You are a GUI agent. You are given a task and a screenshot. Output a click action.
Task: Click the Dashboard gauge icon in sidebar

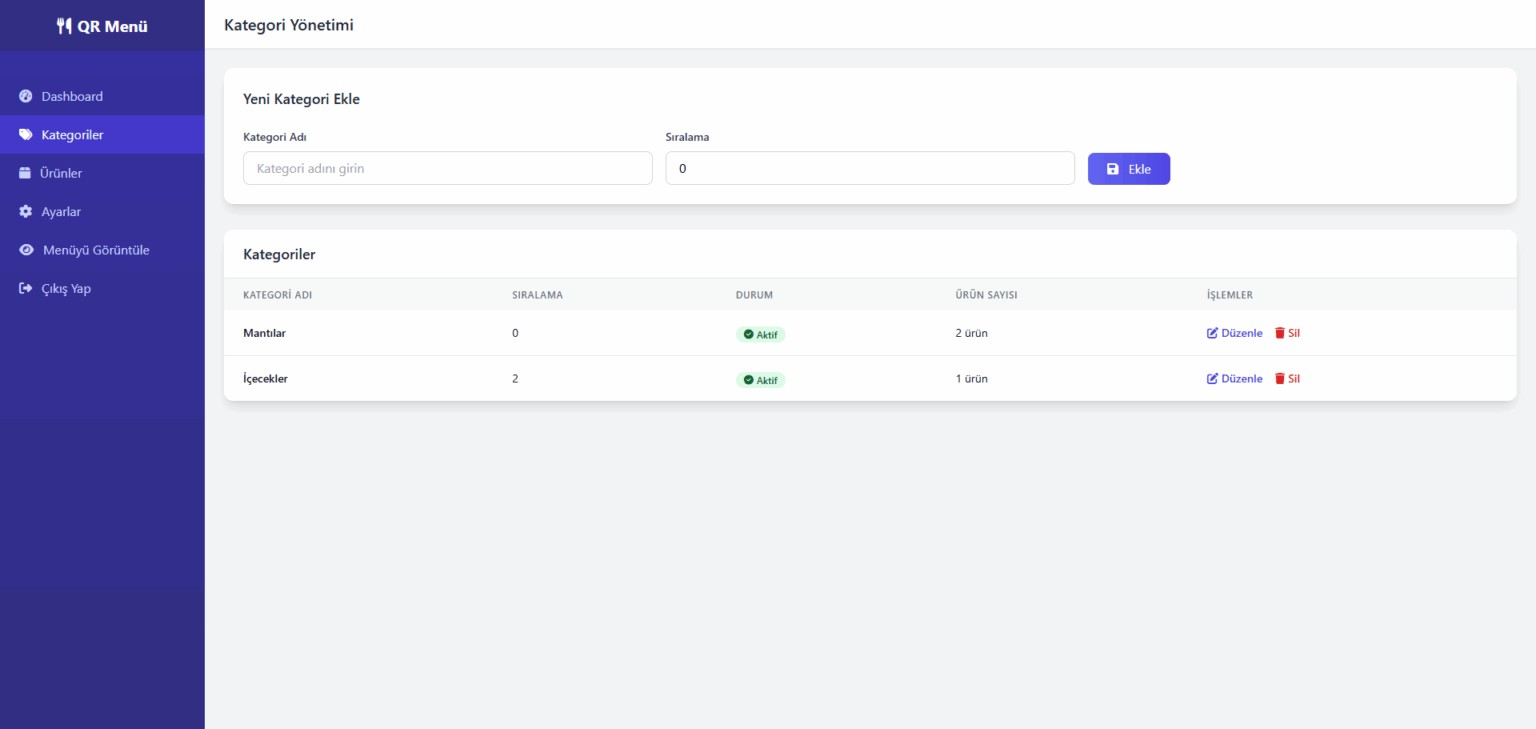pyautogui.click(x=26, y=97)
